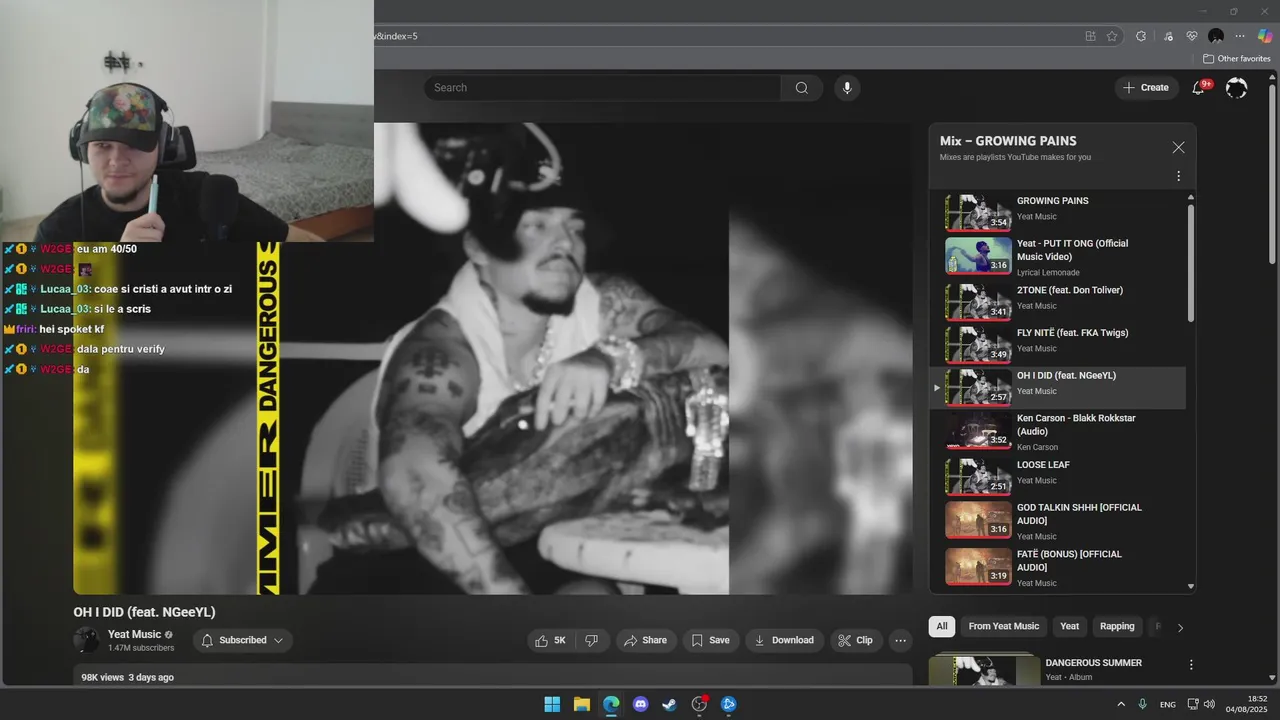
Task: Dislike the OH I DID video
Action: (592, 640)
